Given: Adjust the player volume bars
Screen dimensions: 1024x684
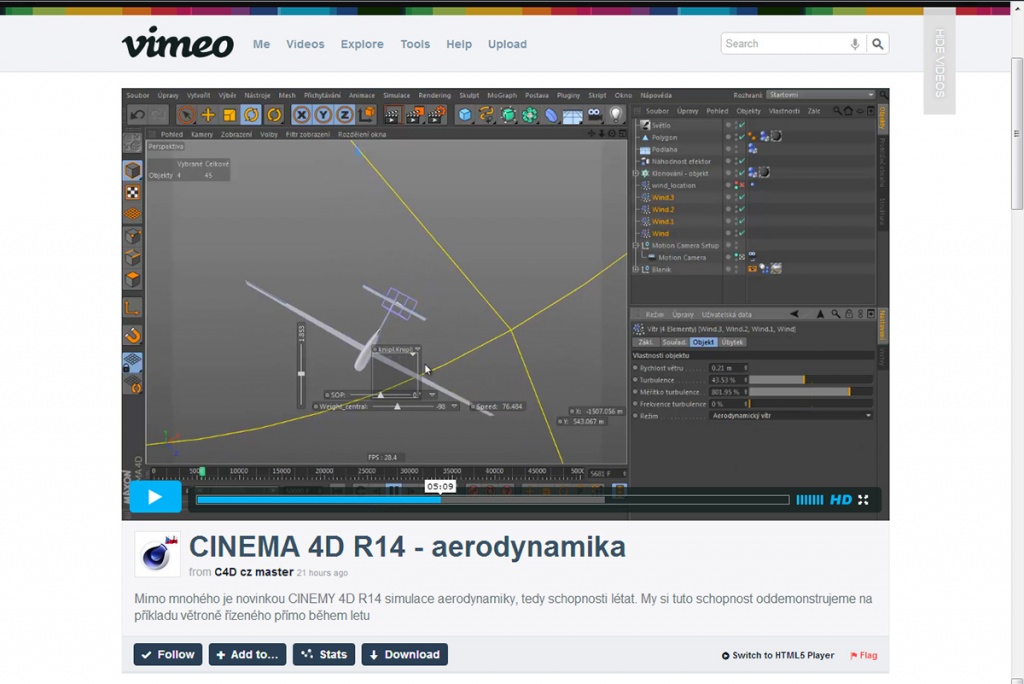Looking at the screenshot, I should pos(810,500).
